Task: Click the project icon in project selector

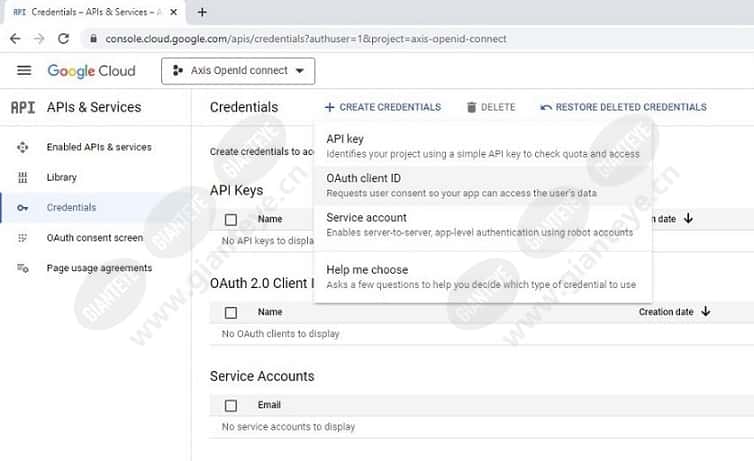Action: [177, 71]
